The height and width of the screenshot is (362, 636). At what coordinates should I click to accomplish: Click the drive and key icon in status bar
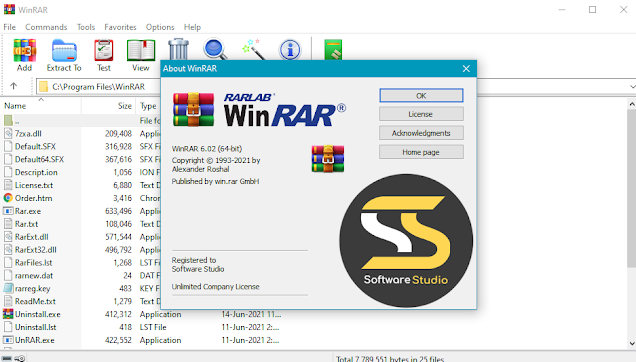tap(13, 358)
